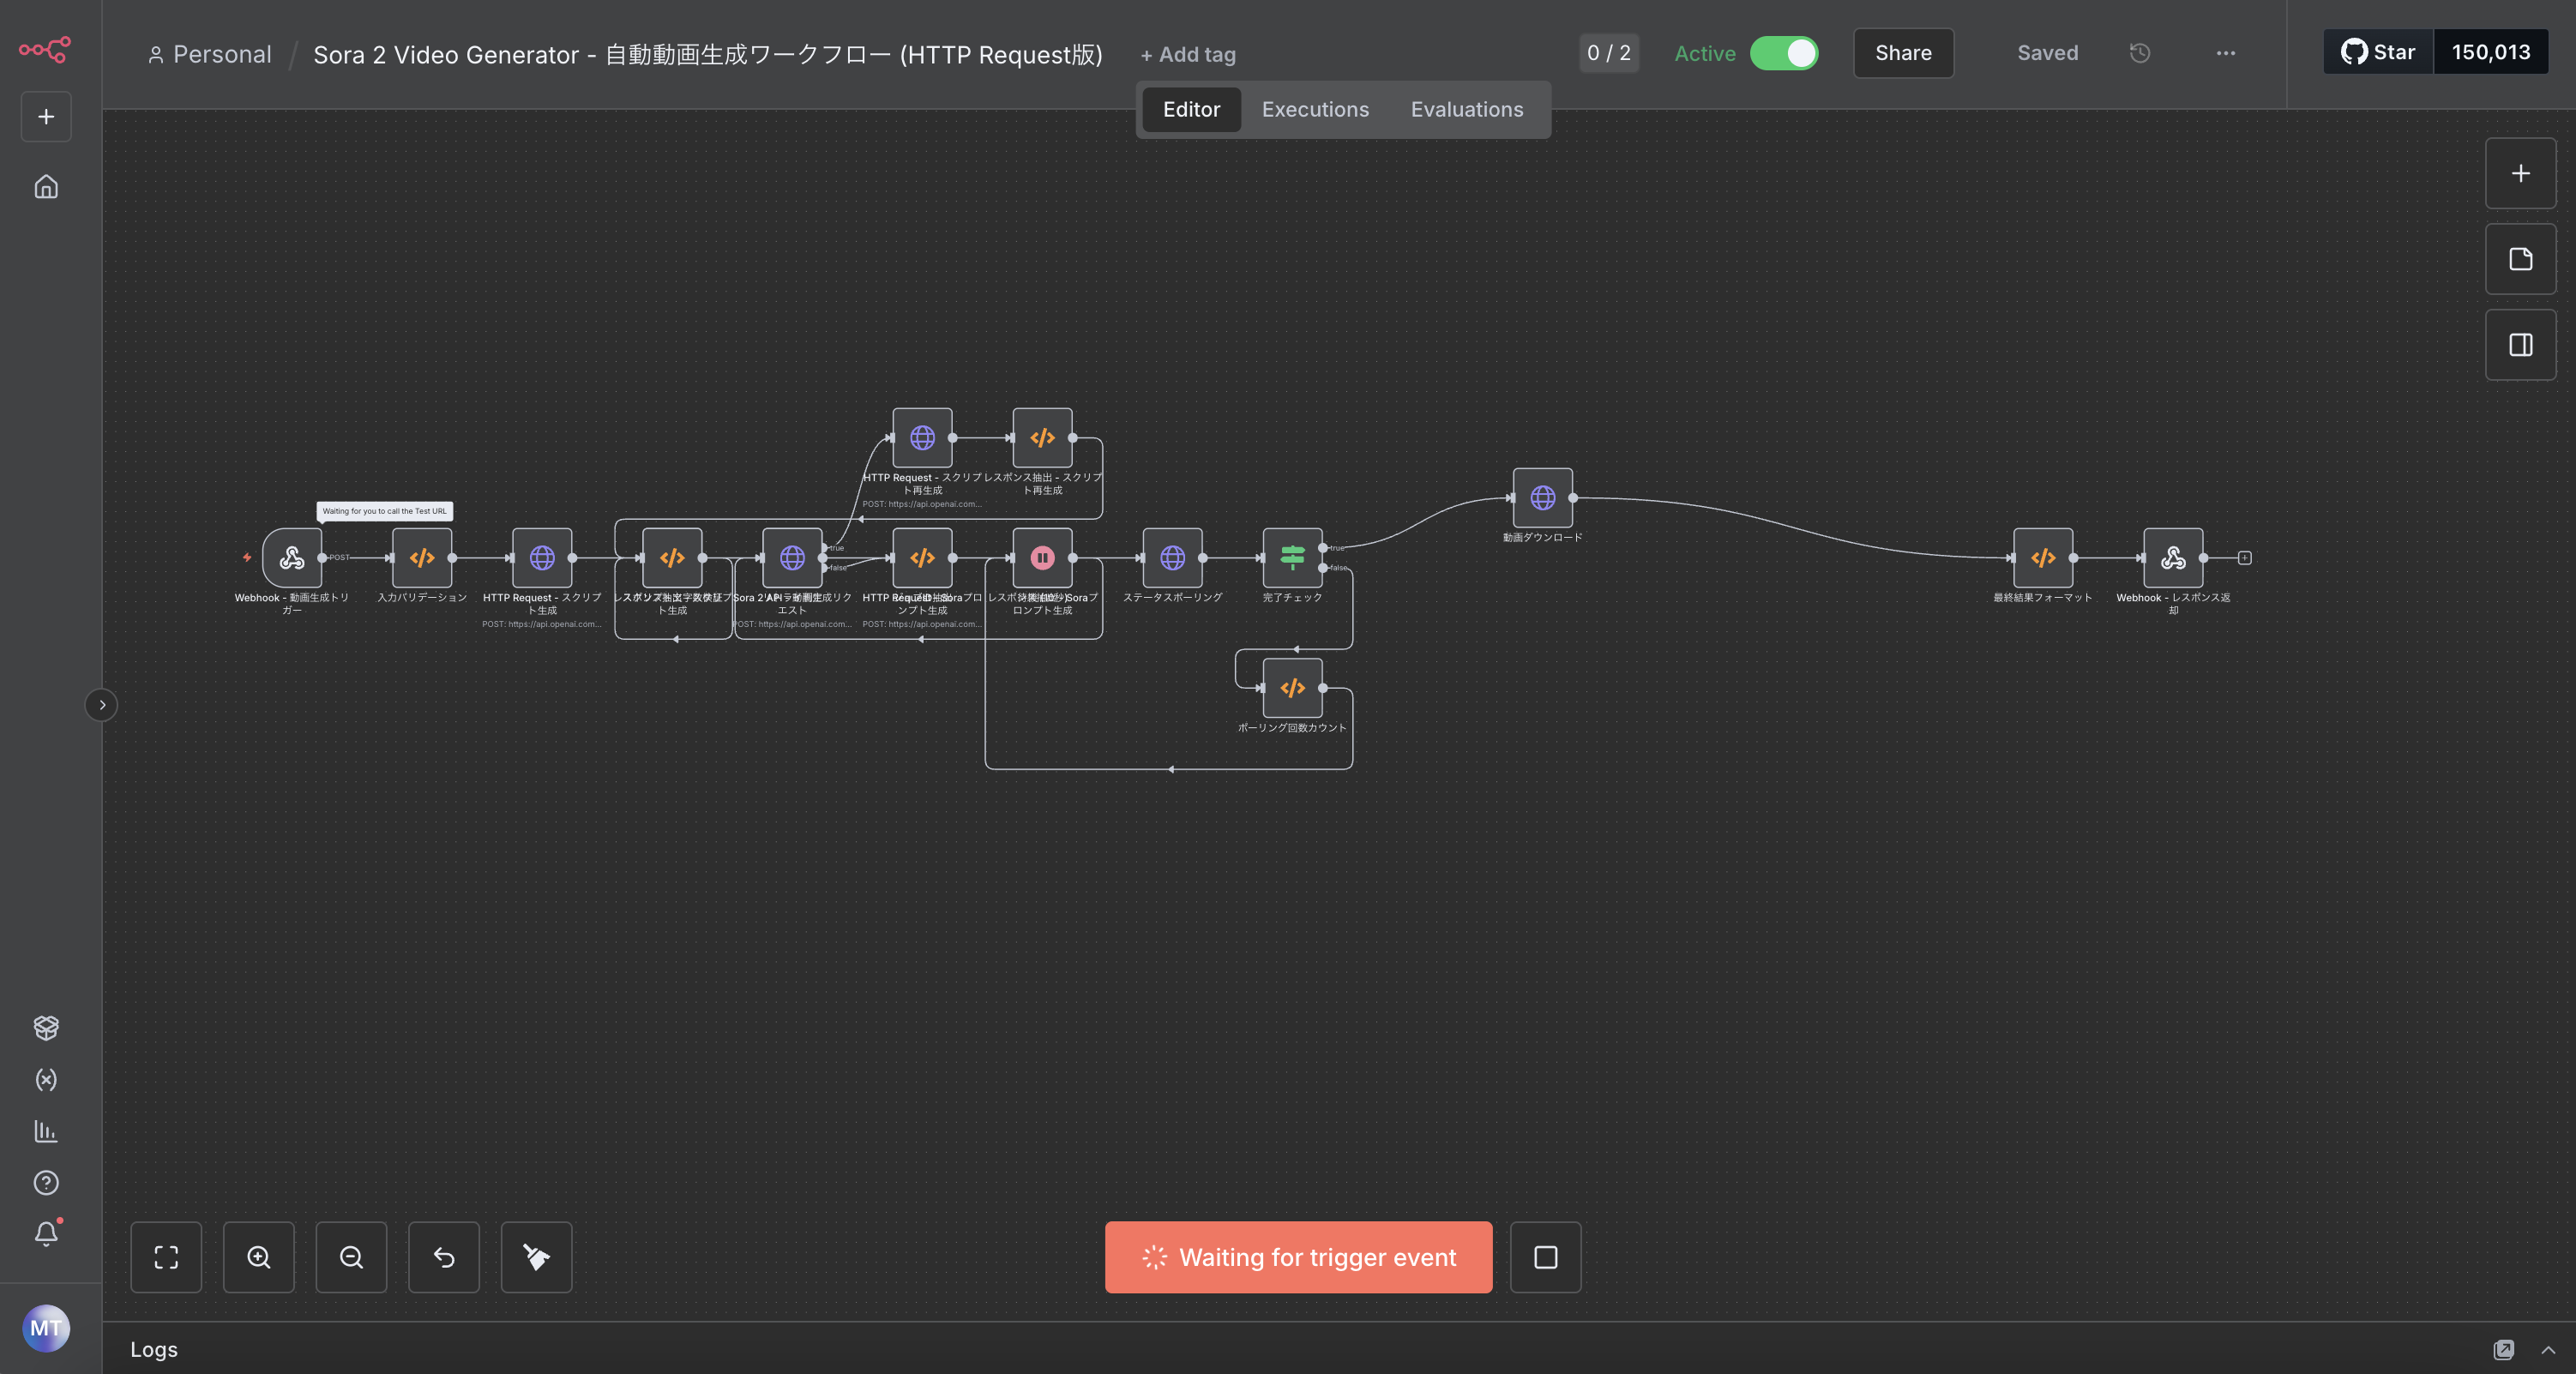2576x1374 pixels.
Task: Open the home overview icon in sidebar
Action: 46,187
